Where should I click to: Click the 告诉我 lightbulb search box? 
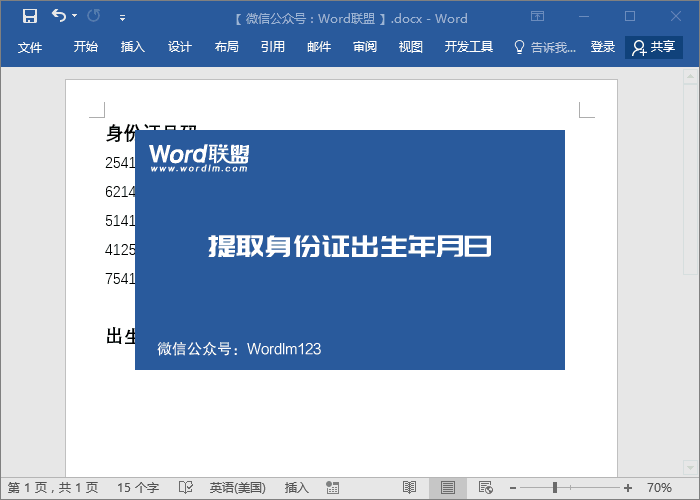click(545, 47)
